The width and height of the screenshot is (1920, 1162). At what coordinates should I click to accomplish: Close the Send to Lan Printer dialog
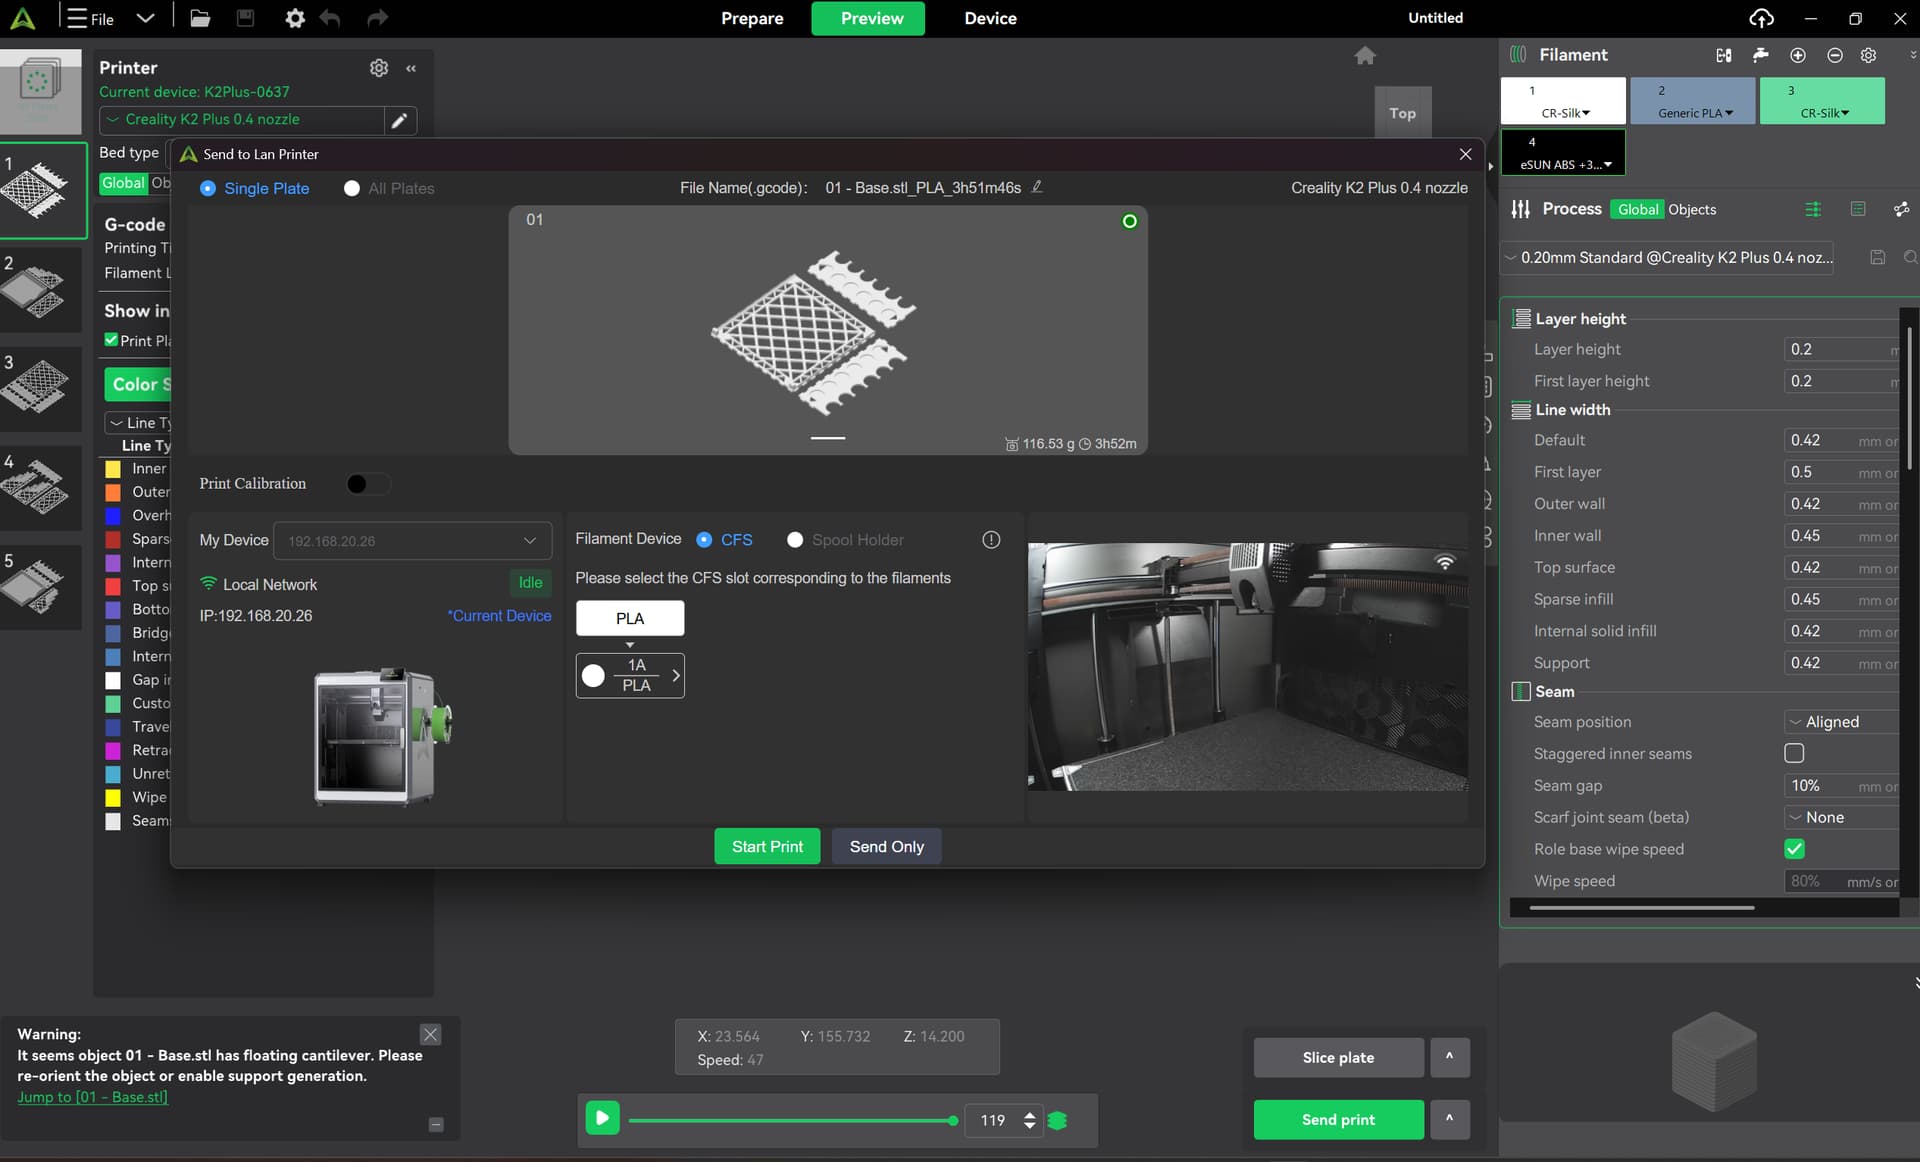(1465, 154)
